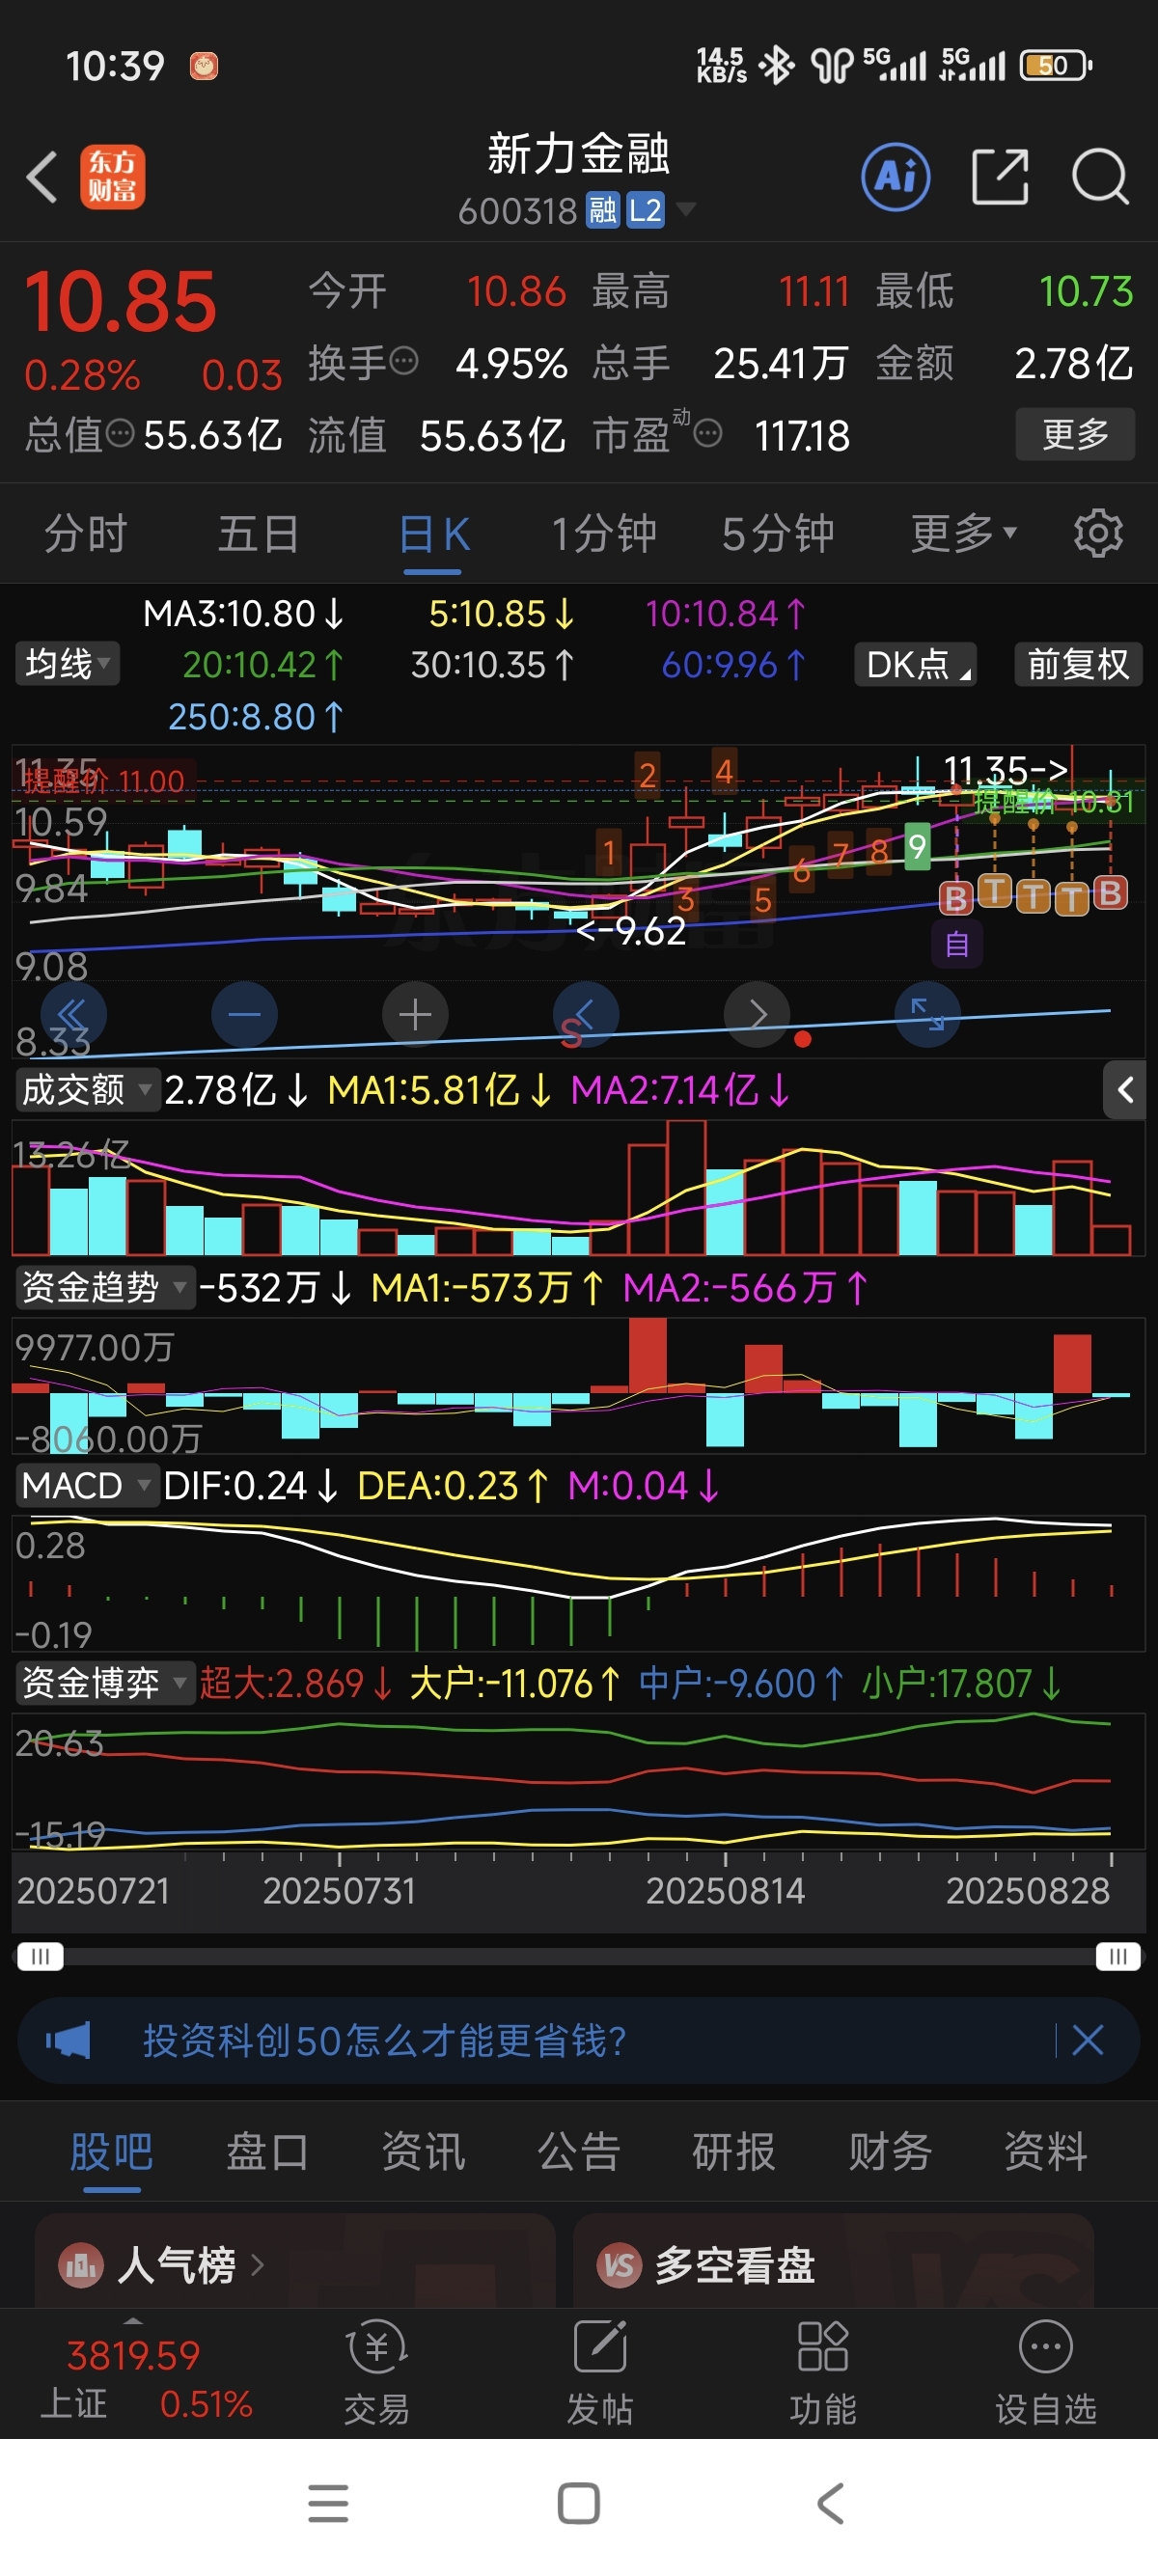Zoom out chart with minus button
Viewport: 1158px width, 2576px height.
point(244,1015)
